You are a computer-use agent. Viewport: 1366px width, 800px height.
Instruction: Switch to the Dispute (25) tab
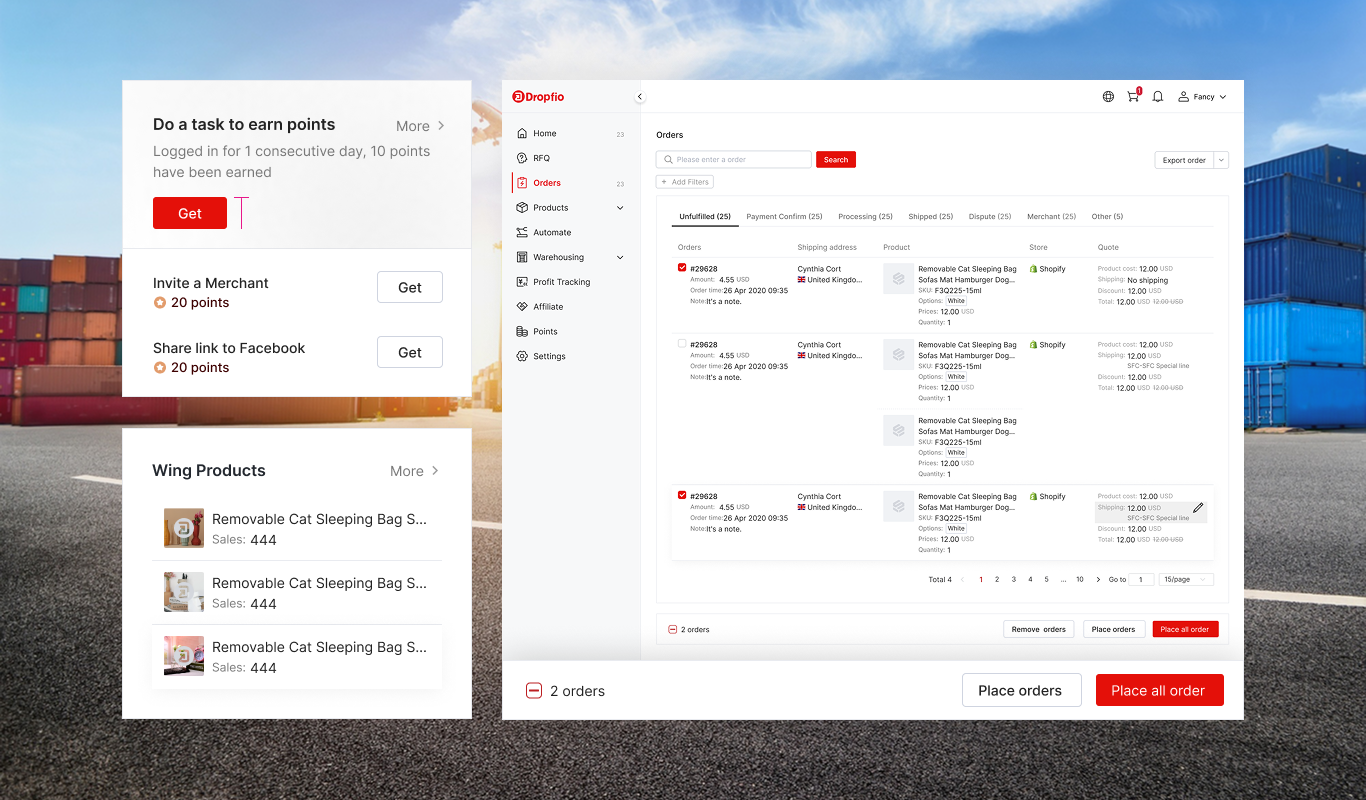click(989, 217)
